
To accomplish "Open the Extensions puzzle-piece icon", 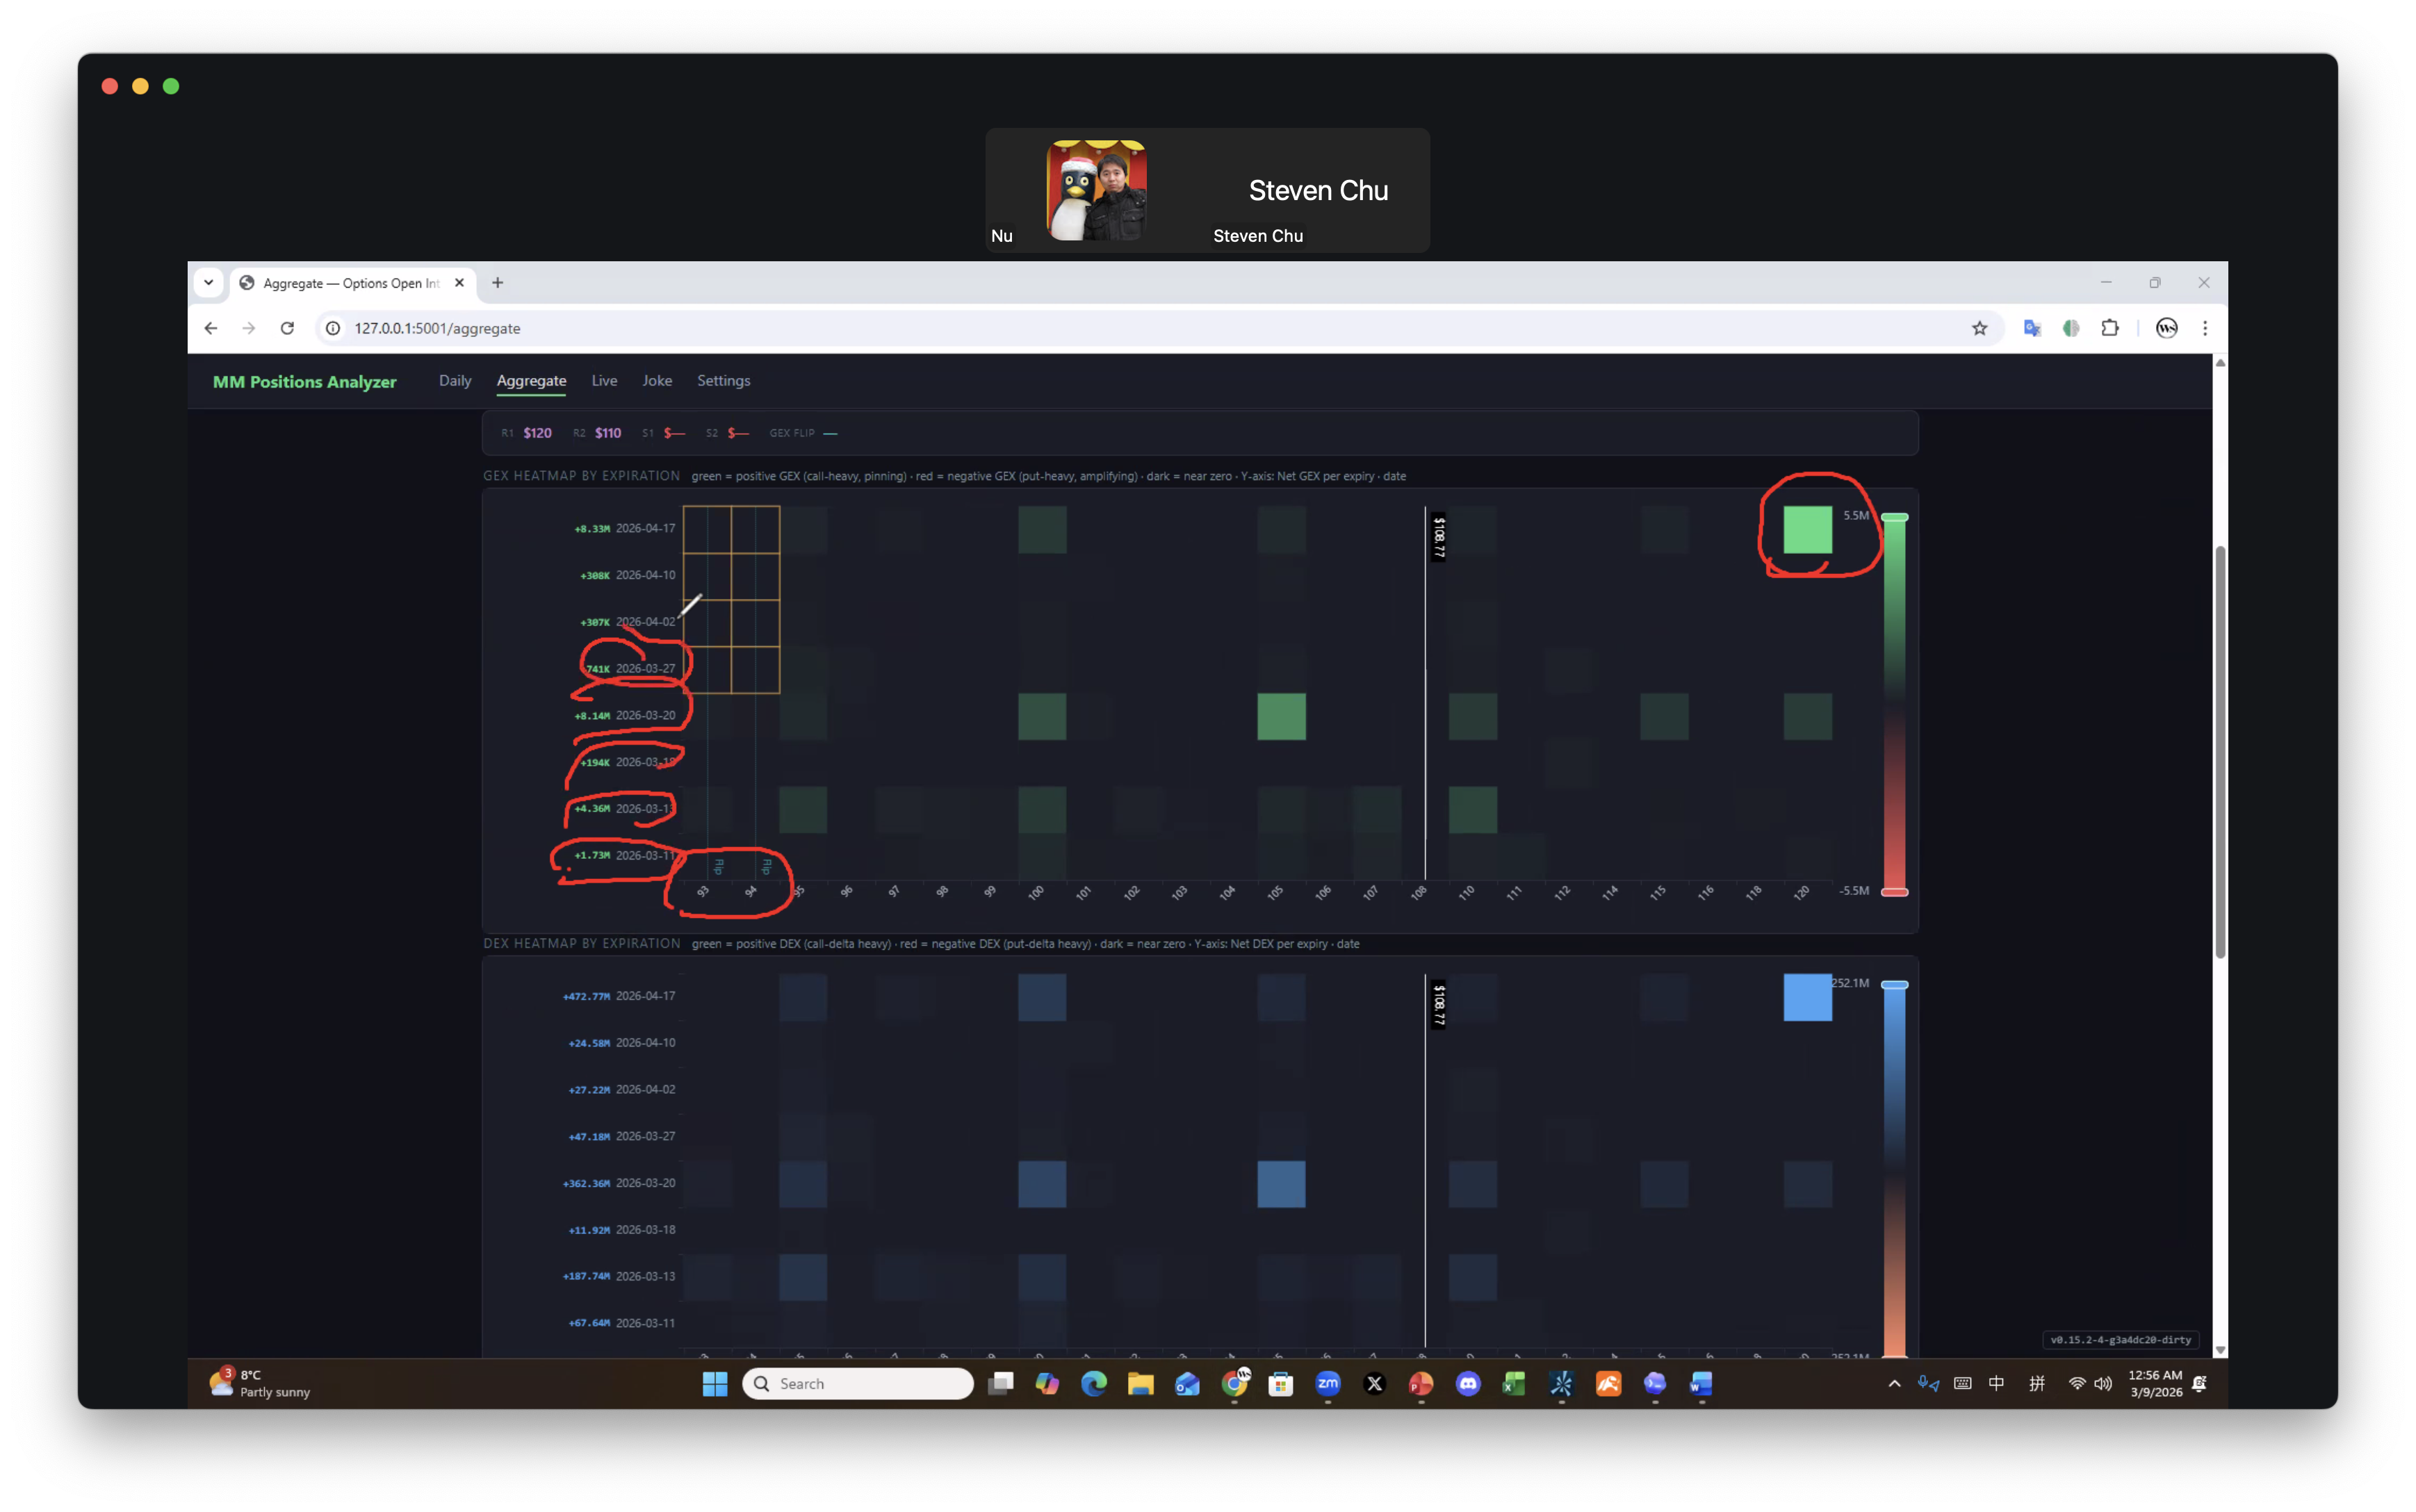I will (2110, 328).
